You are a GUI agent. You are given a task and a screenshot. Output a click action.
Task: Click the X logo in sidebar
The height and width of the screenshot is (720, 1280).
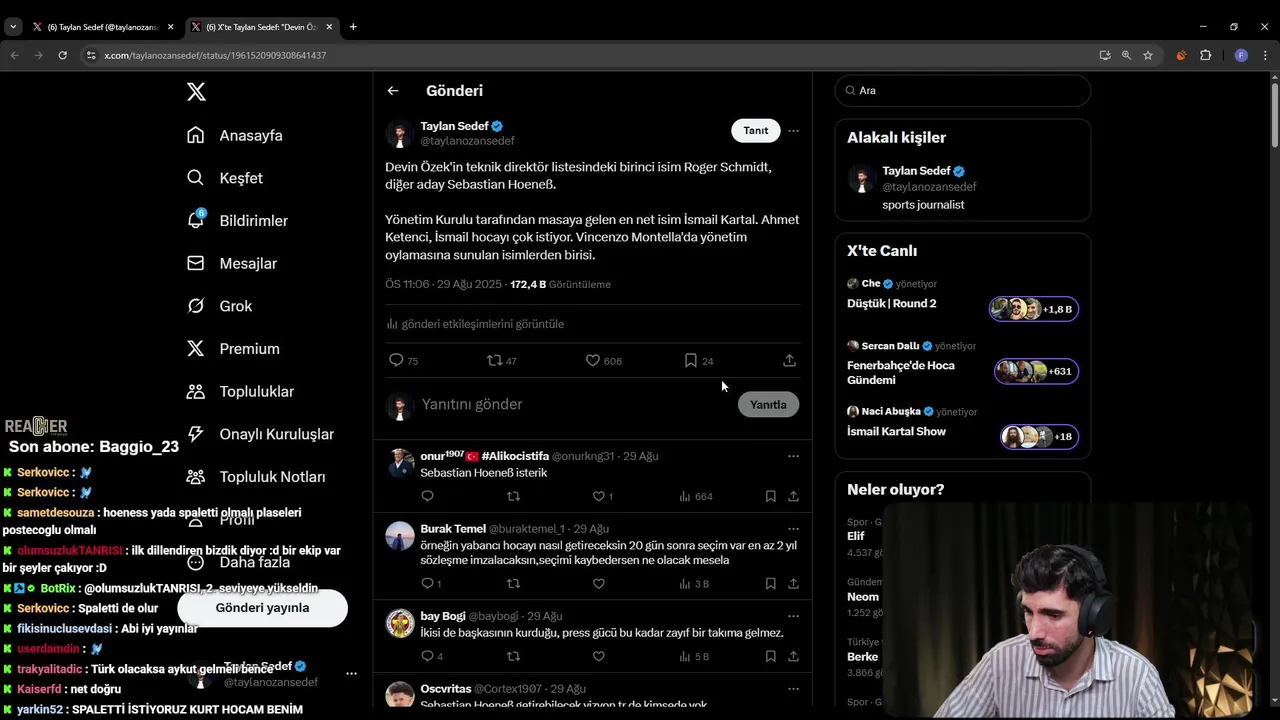[196, 92]
